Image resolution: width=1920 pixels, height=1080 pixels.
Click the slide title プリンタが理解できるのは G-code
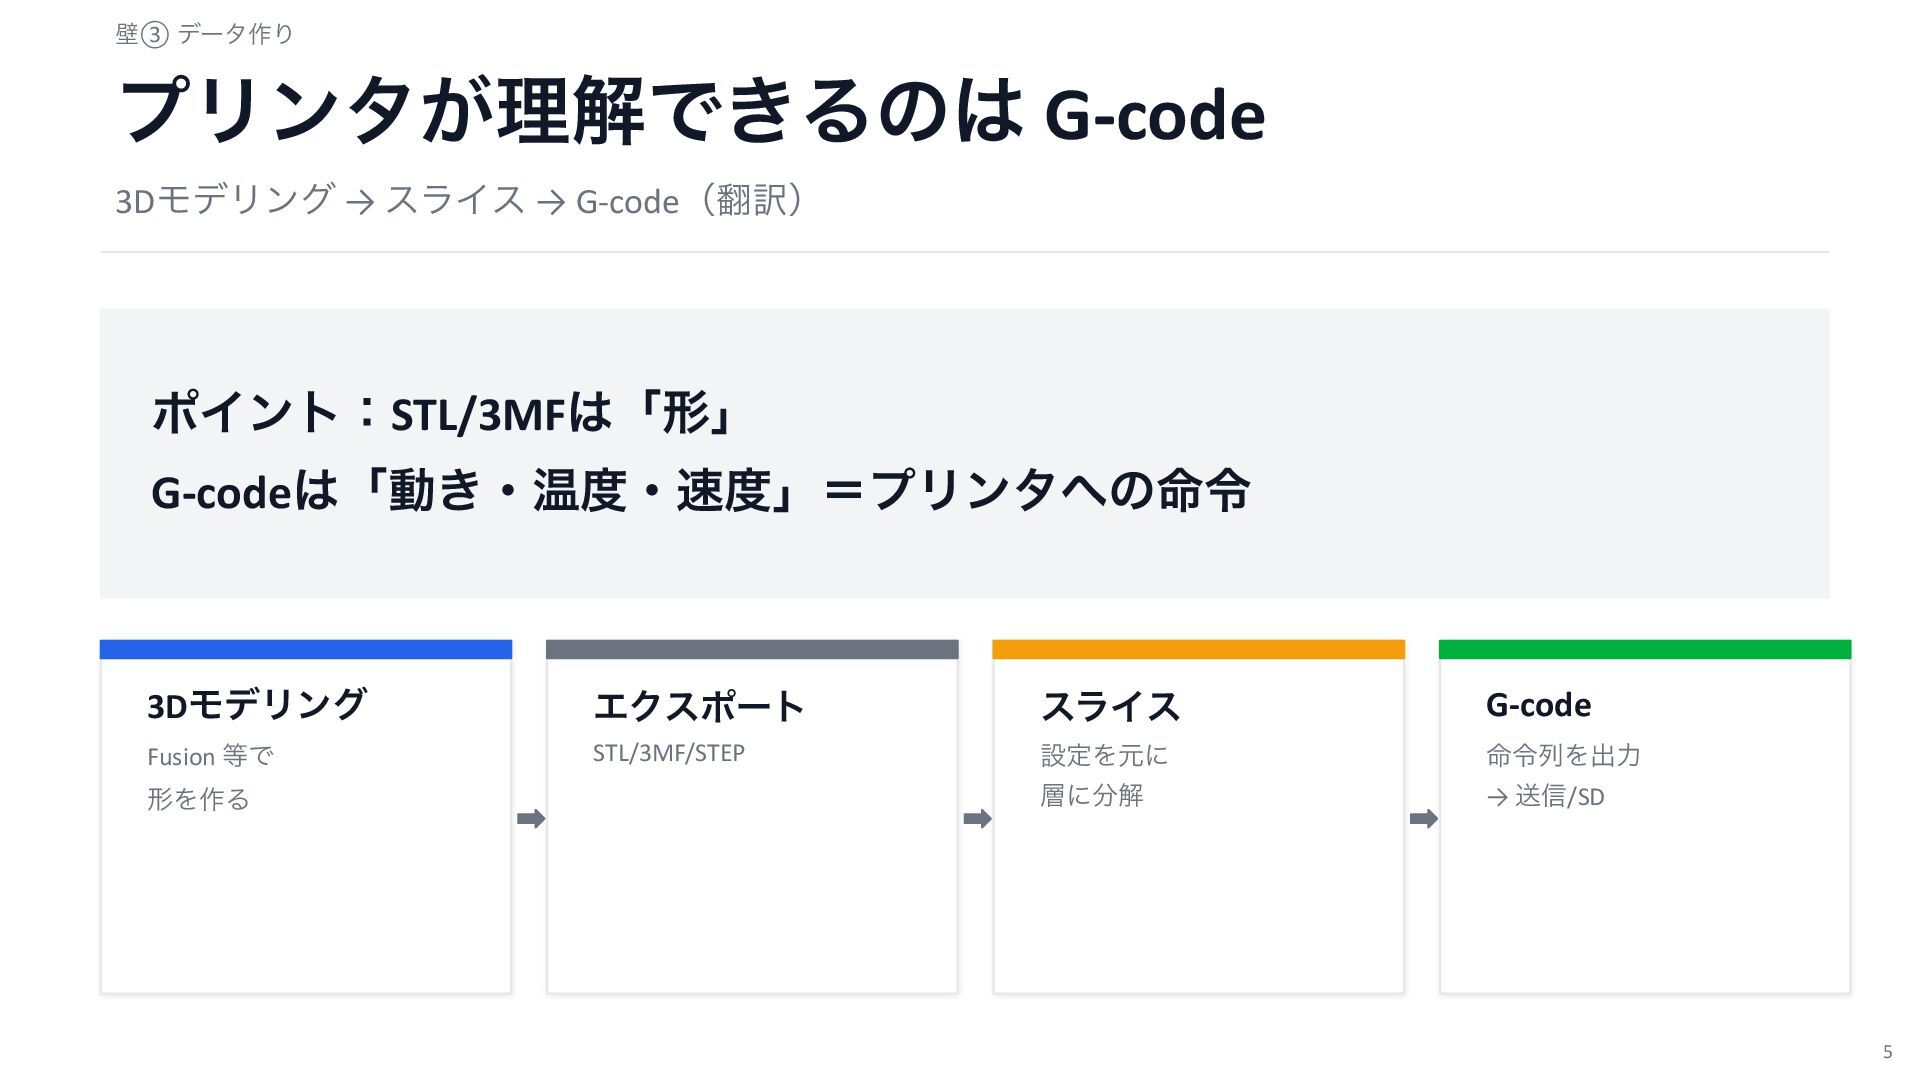[x=691, y=112]
